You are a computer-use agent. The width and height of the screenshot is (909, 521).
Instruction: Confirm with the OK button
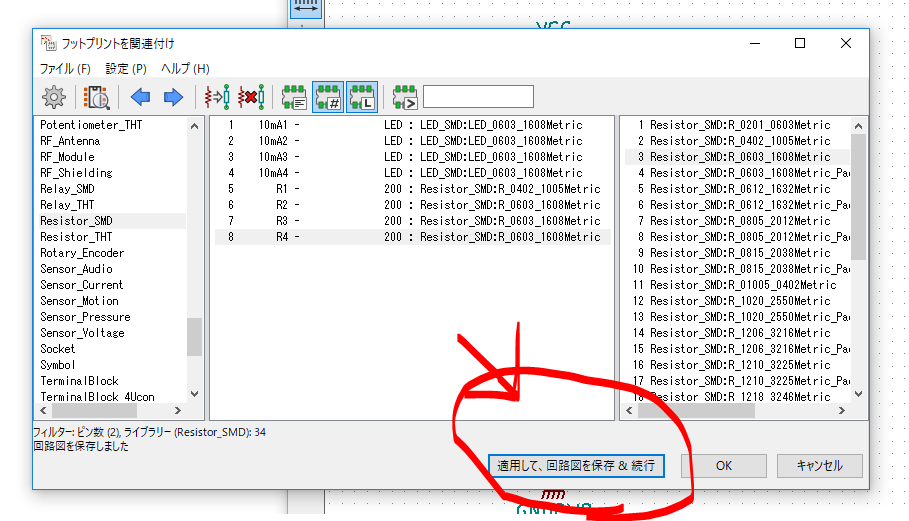point(723,466)
